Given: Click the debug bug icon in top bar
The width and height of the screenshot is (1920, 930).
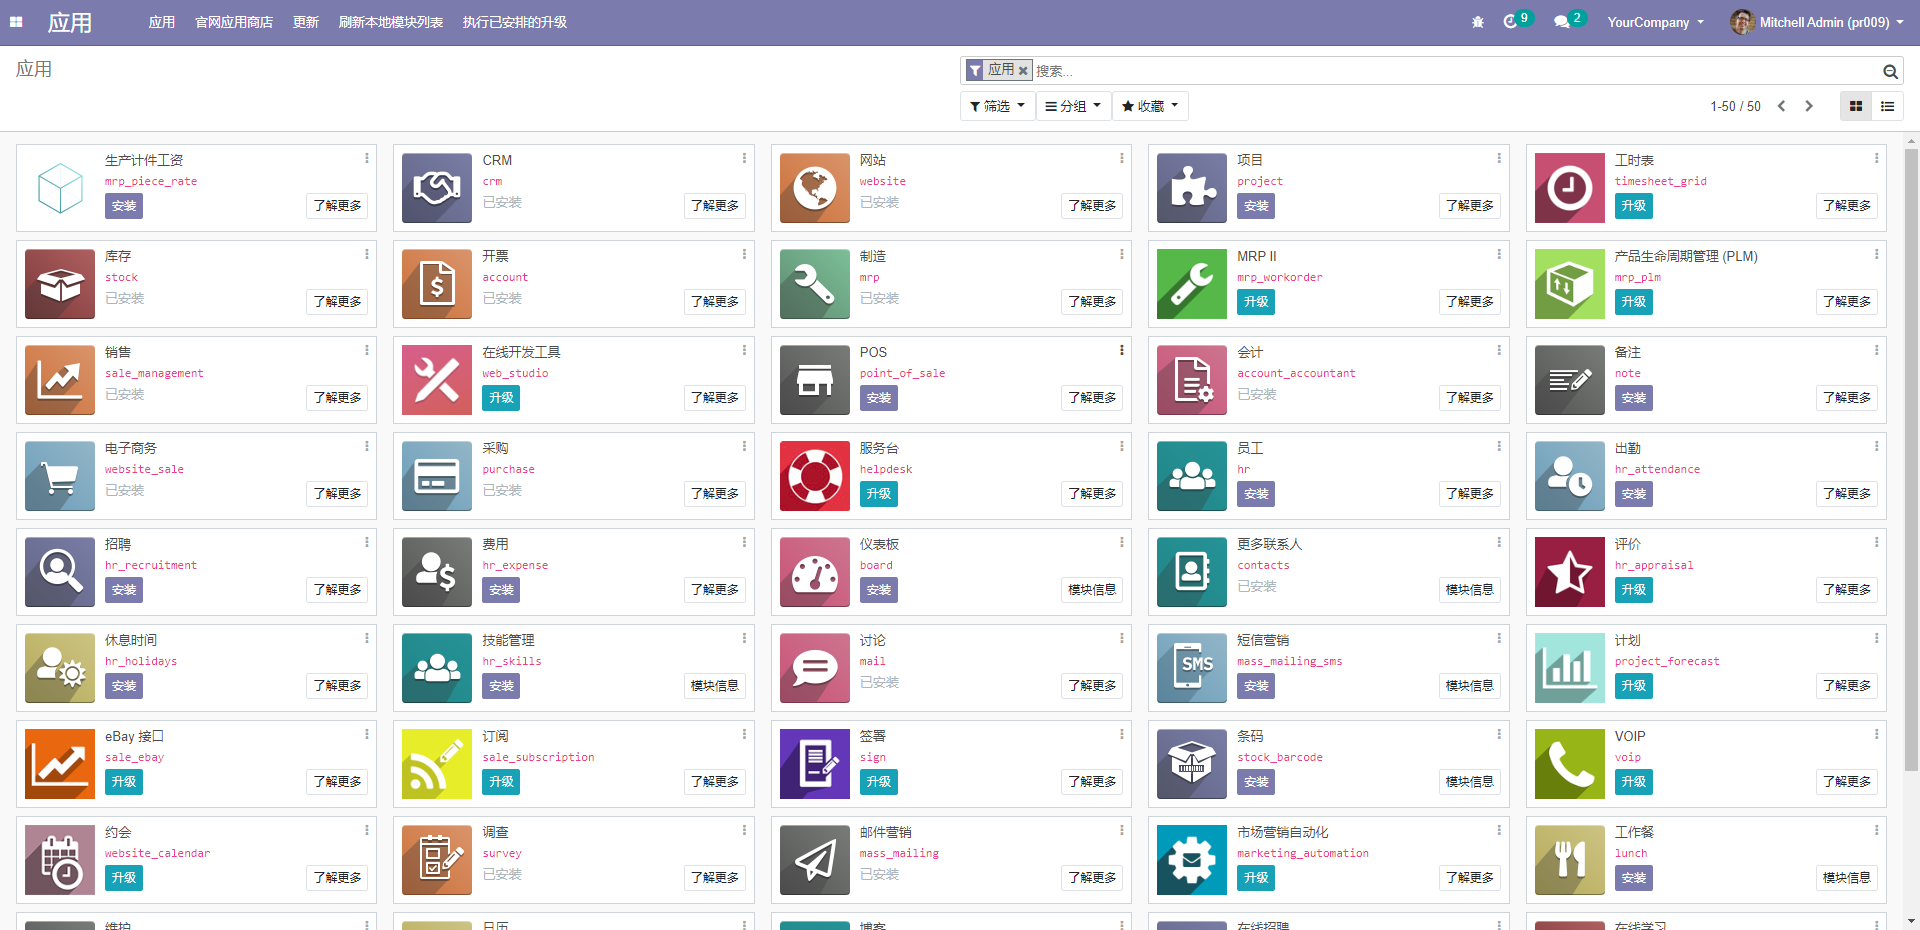Looking at the screenshot, I should coord(1478,22).
